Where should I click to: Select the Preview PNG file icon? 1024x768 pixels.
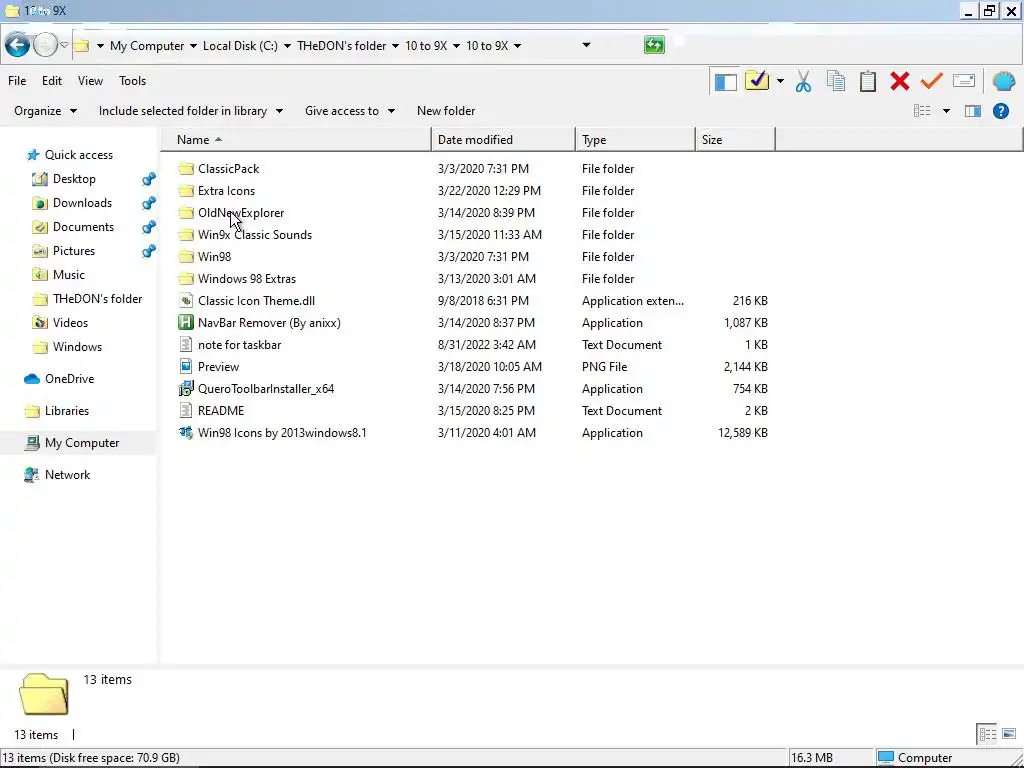tap(186, 366)
